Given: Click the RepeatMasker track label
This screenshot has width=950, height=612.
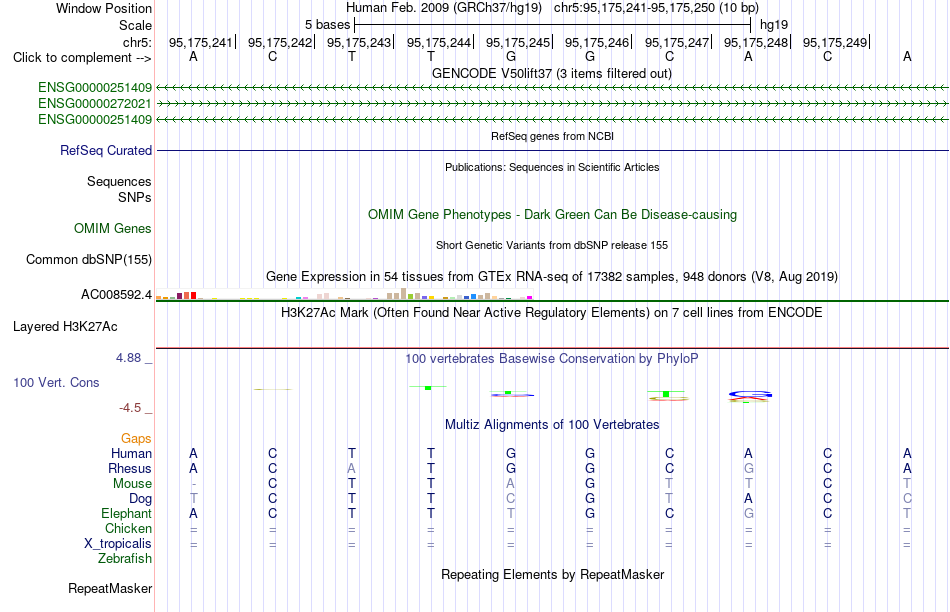Looking at the screenshot, I should point(110,588).
